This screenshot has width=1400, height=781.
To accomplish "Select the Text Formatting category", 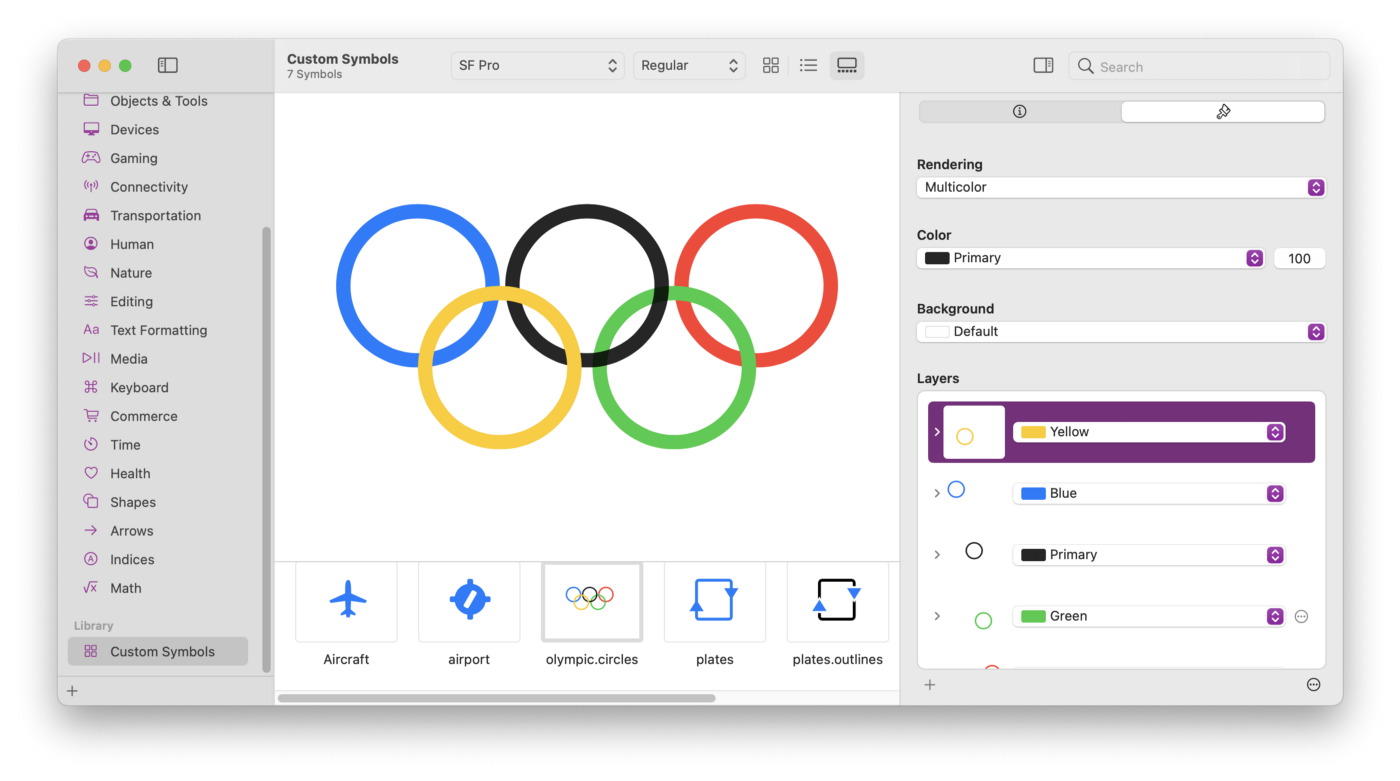I will tap(159, 330).
